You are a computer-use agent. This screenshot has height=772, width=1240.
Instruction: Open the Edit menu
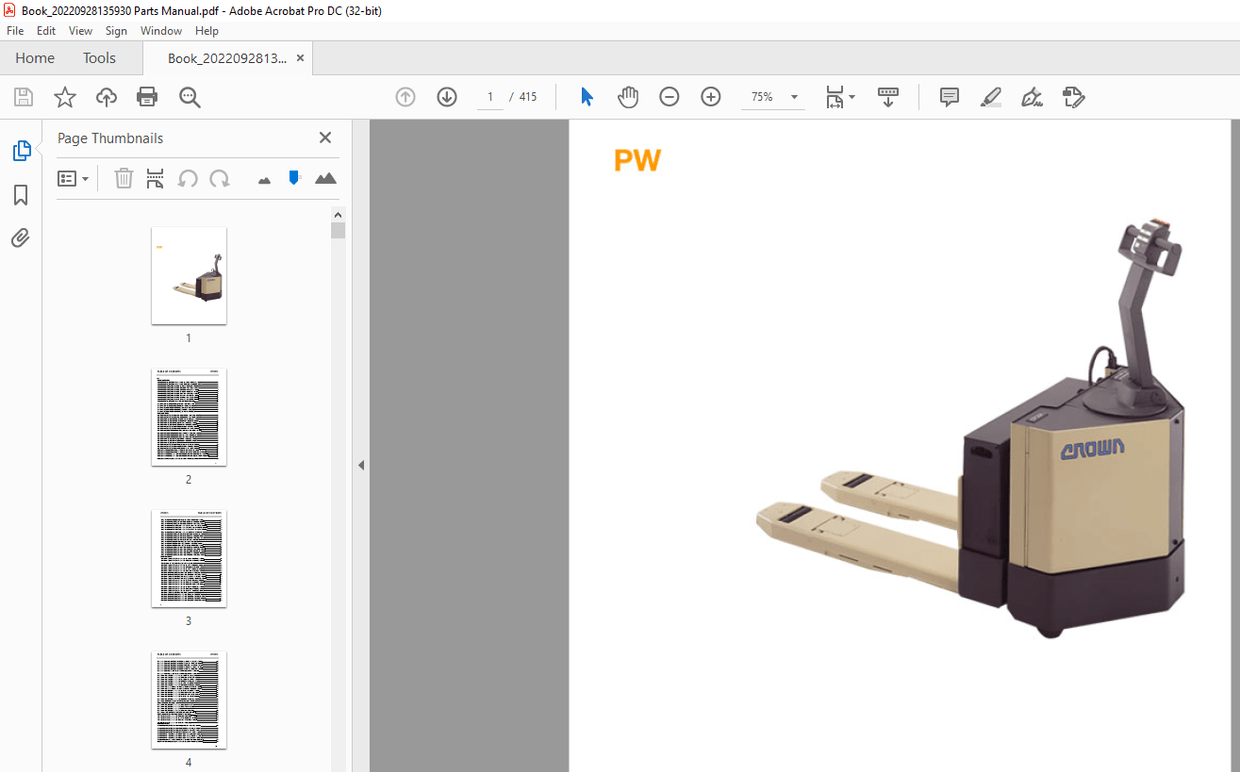[46, 30]
